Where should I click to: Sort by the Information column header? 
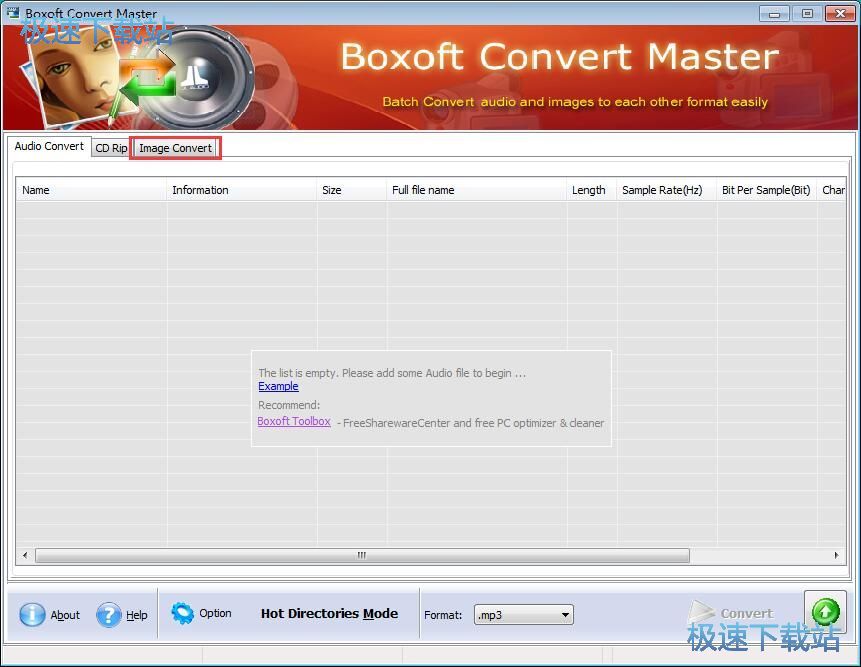click(242, 190)
